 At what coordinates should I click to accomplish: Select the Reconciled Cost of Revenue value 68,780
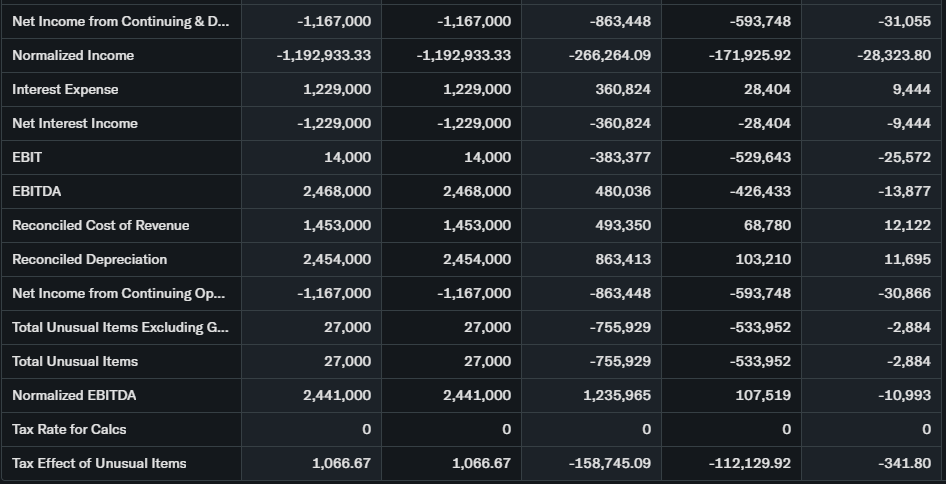767,225
